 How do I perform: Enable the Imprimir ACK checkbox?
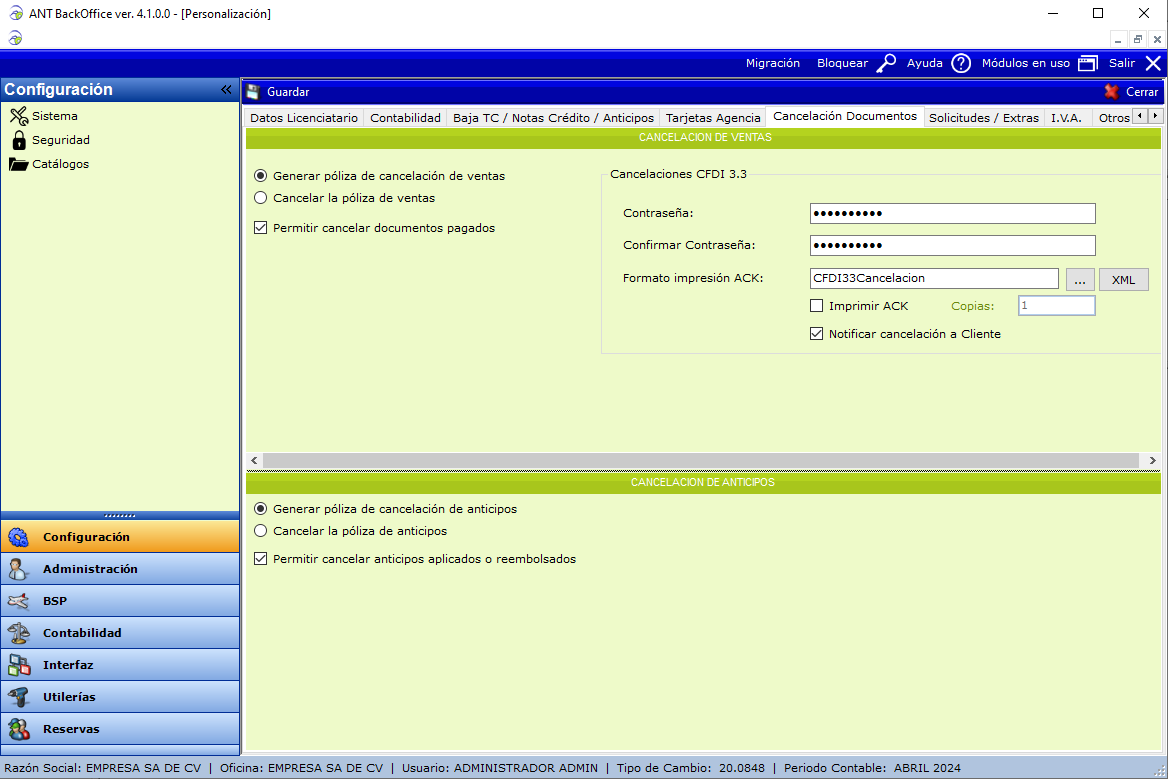coord(817,306)
